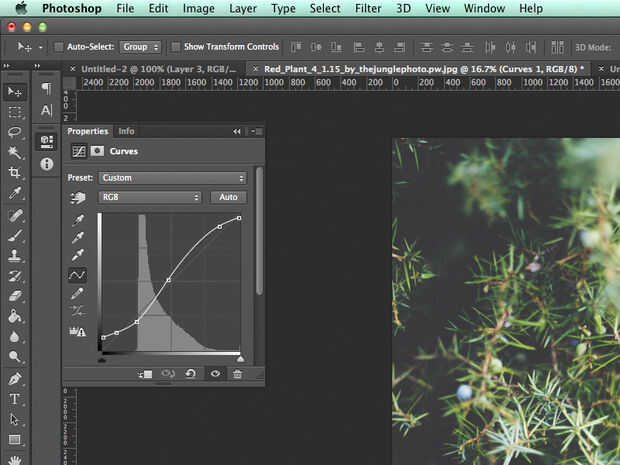
Task: Select the Brush tool
Action: [15, 236]
